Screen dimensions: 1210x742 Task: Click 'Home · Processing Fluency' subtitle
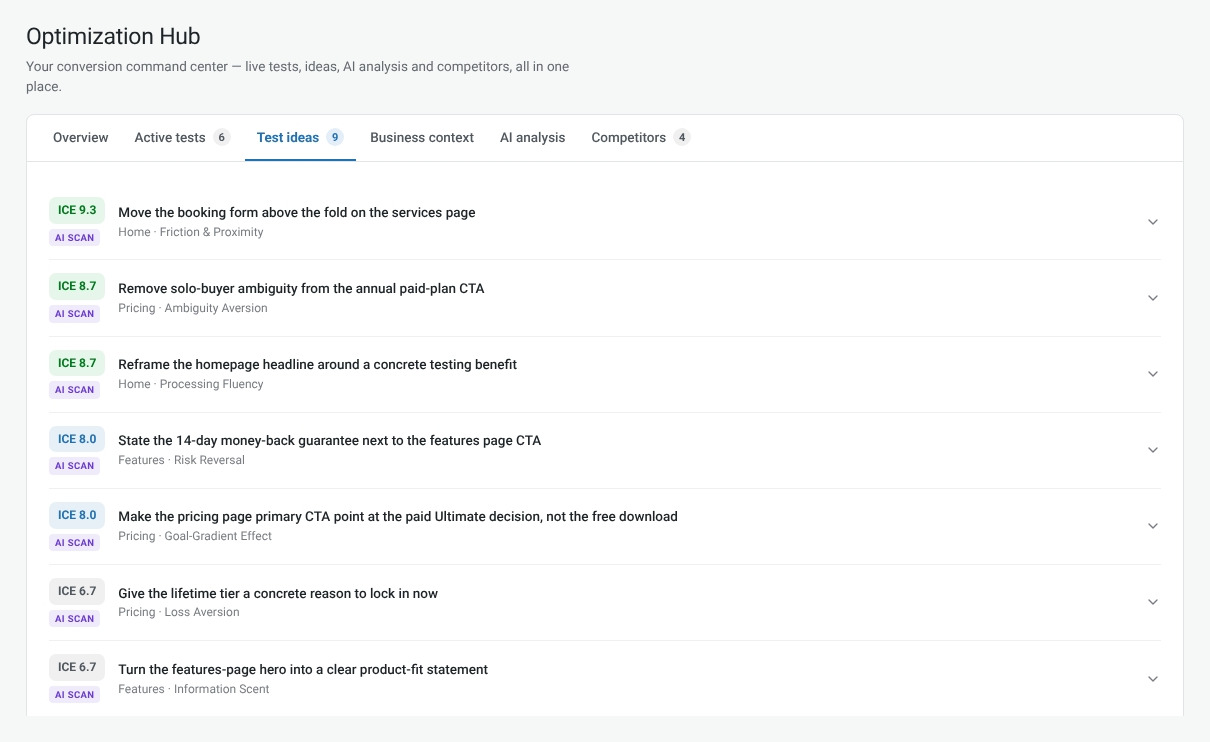pyautogui.click(x=191, y=384)
